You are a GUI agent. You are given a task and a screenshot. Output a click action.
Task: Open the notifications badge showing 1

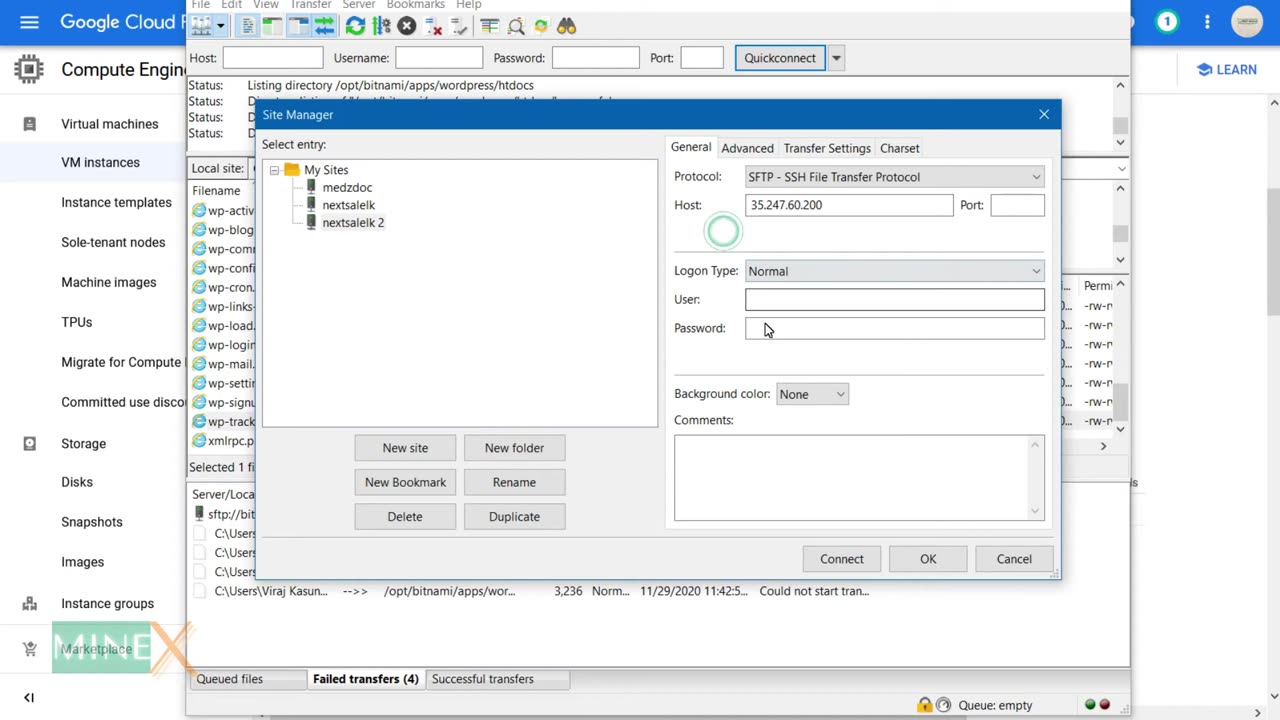[1167, 22]
